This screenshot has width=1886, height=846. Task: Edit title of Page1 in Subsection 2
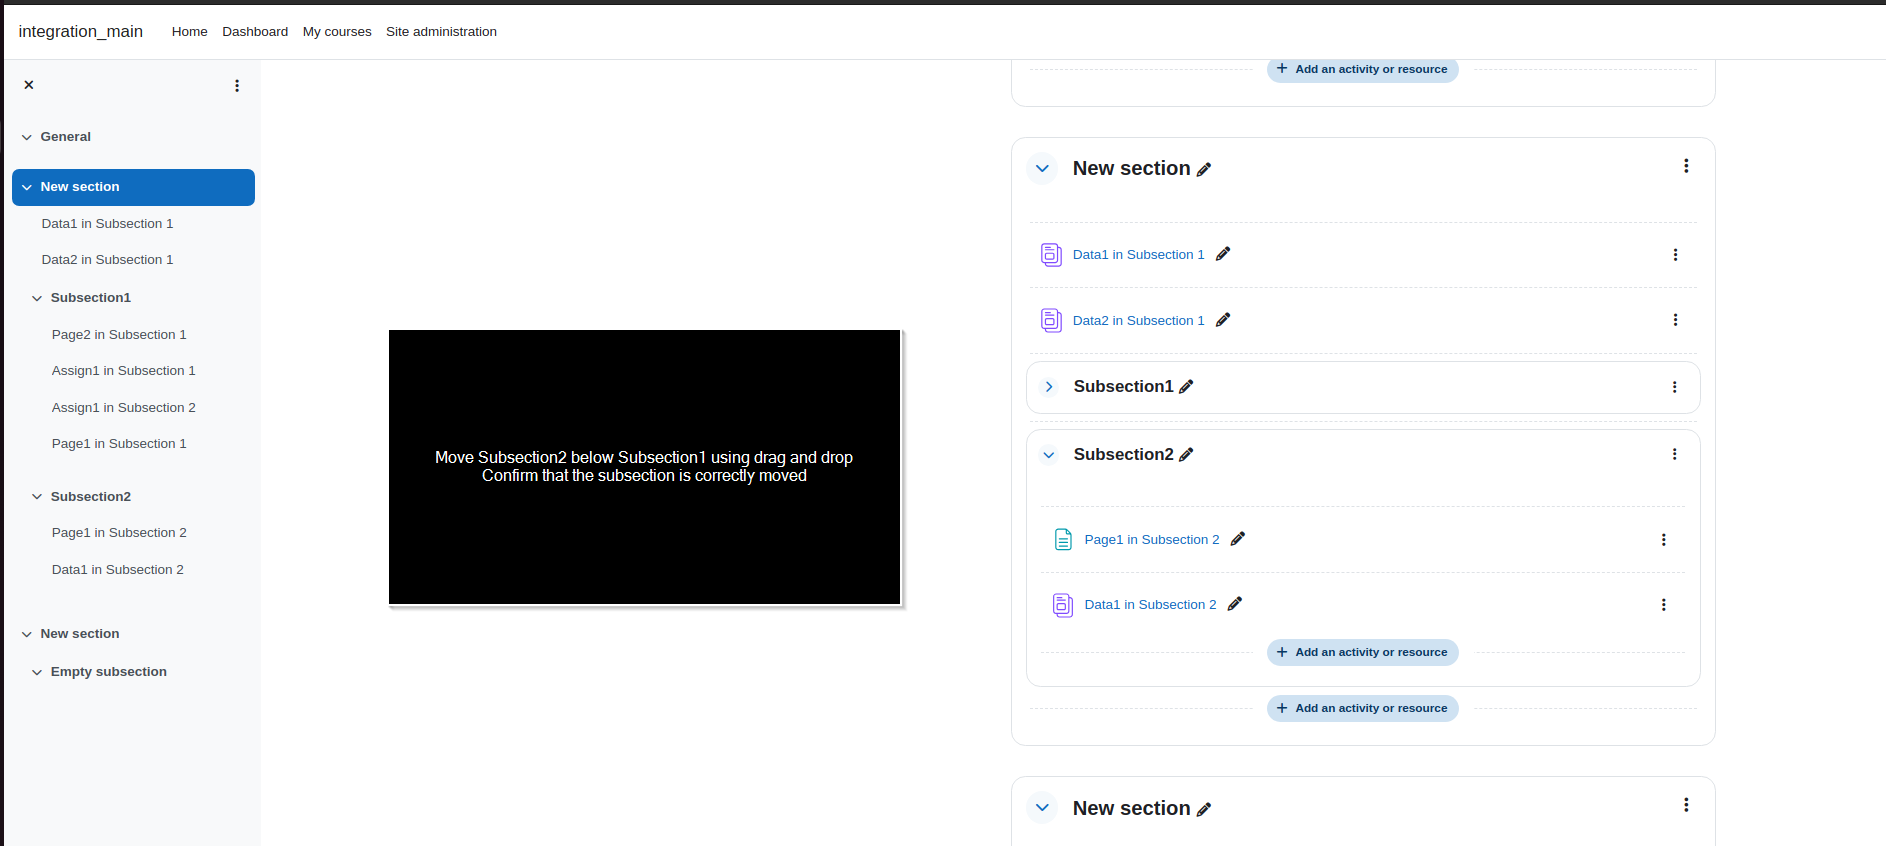coord(1238,539)
